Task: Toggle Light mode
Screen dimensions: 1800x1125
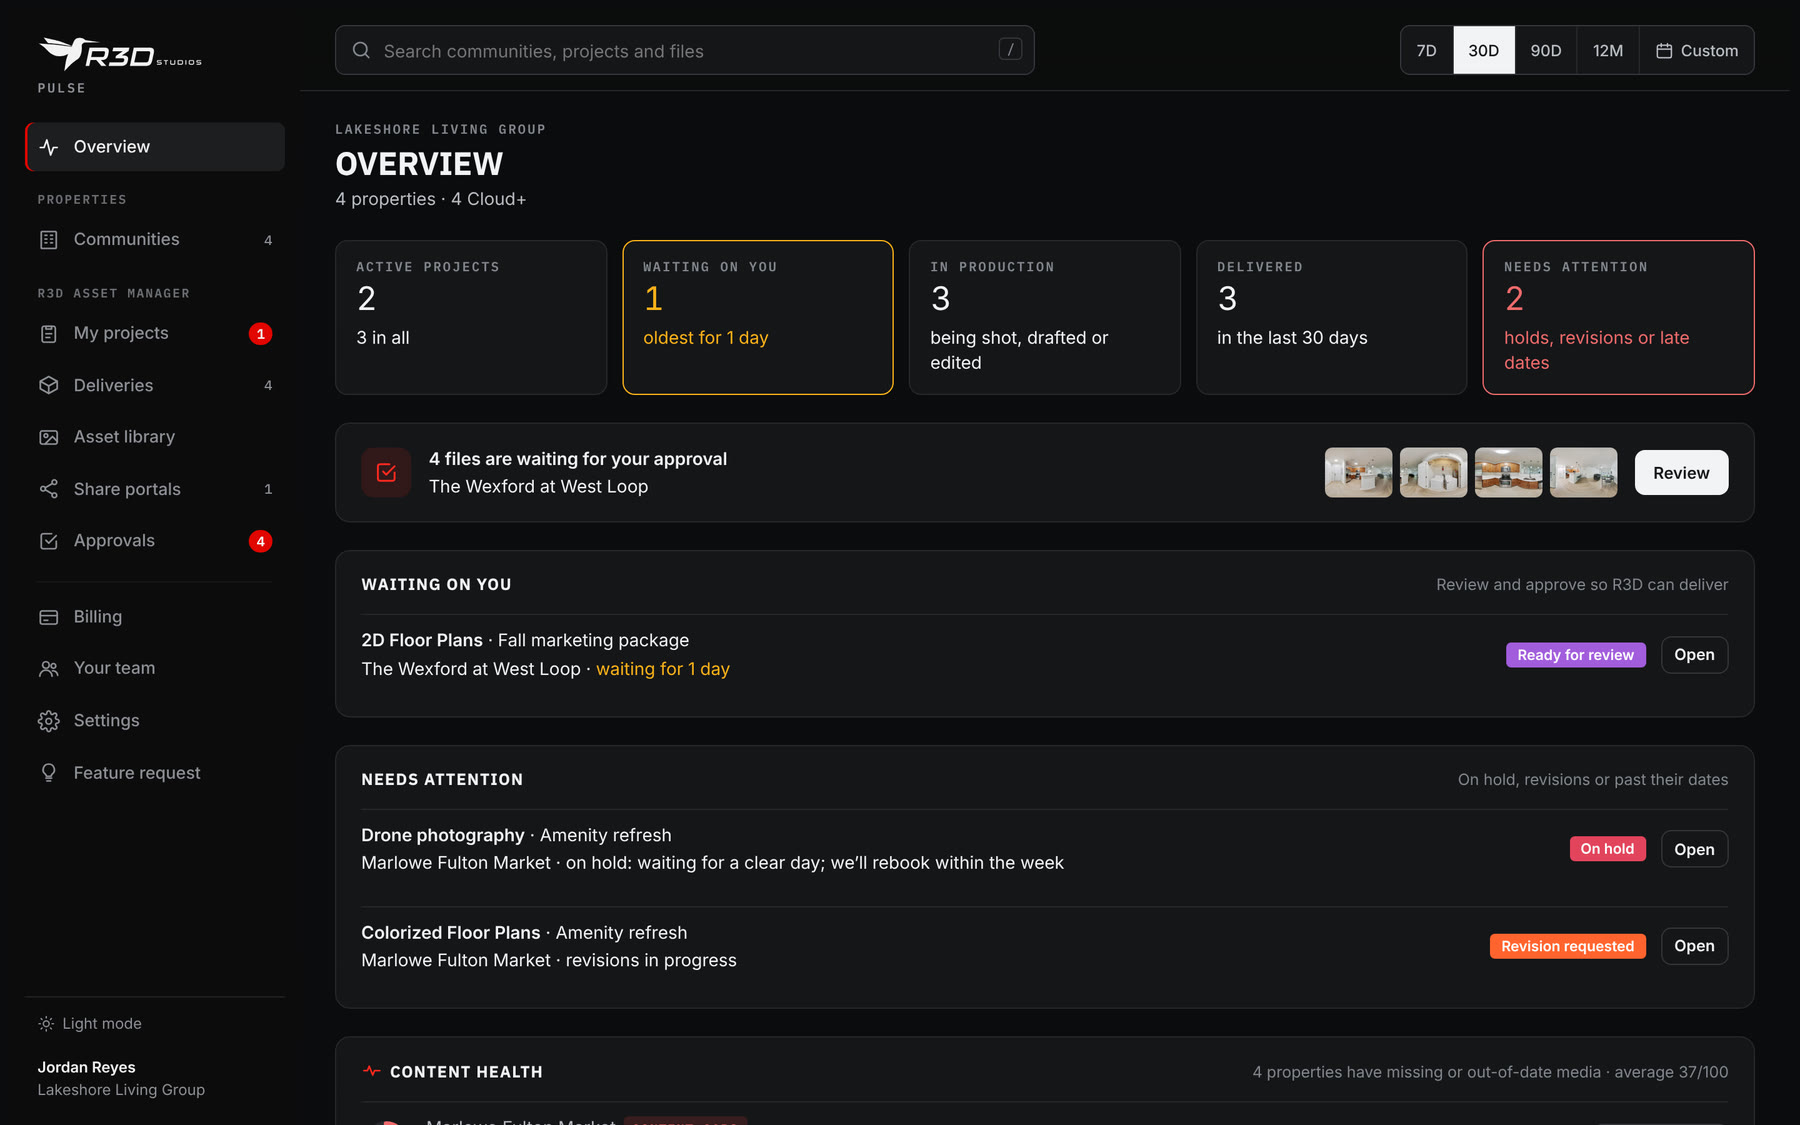Action: pyautogui.click(x=90, y=1024)
